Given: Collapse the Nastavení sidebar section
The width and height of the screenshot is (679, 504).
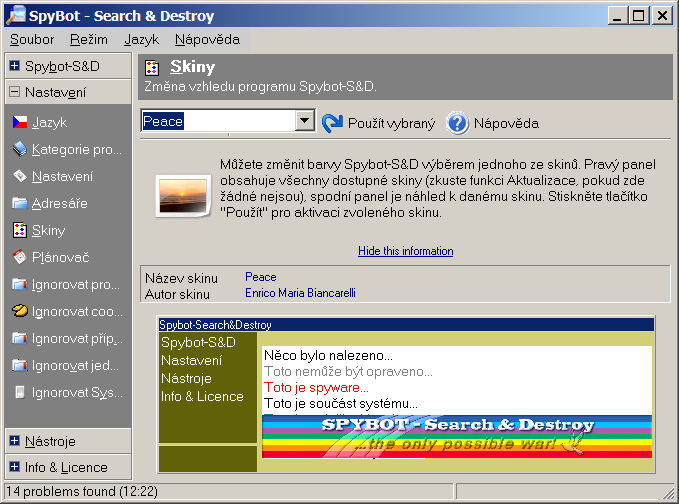Looking at the screenshot, I should tap(14, 92).
